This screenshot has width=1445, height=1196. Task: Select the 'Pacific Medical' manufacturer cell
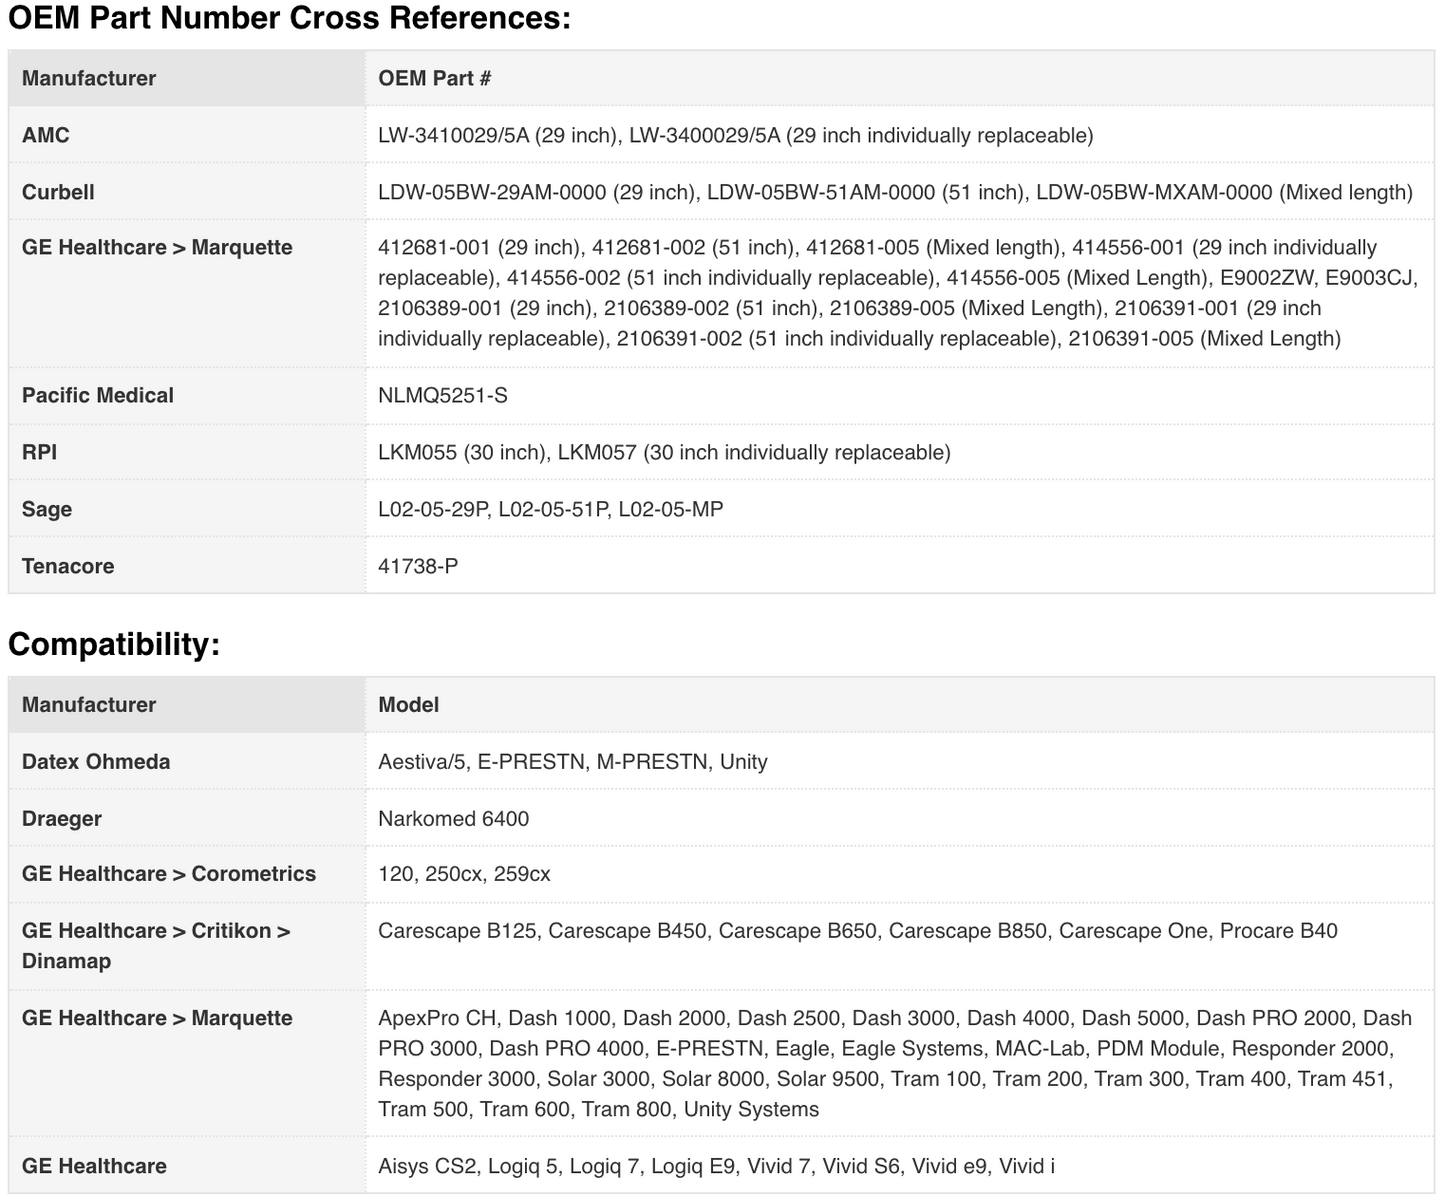pyautogui.click(x=187, y=395)
